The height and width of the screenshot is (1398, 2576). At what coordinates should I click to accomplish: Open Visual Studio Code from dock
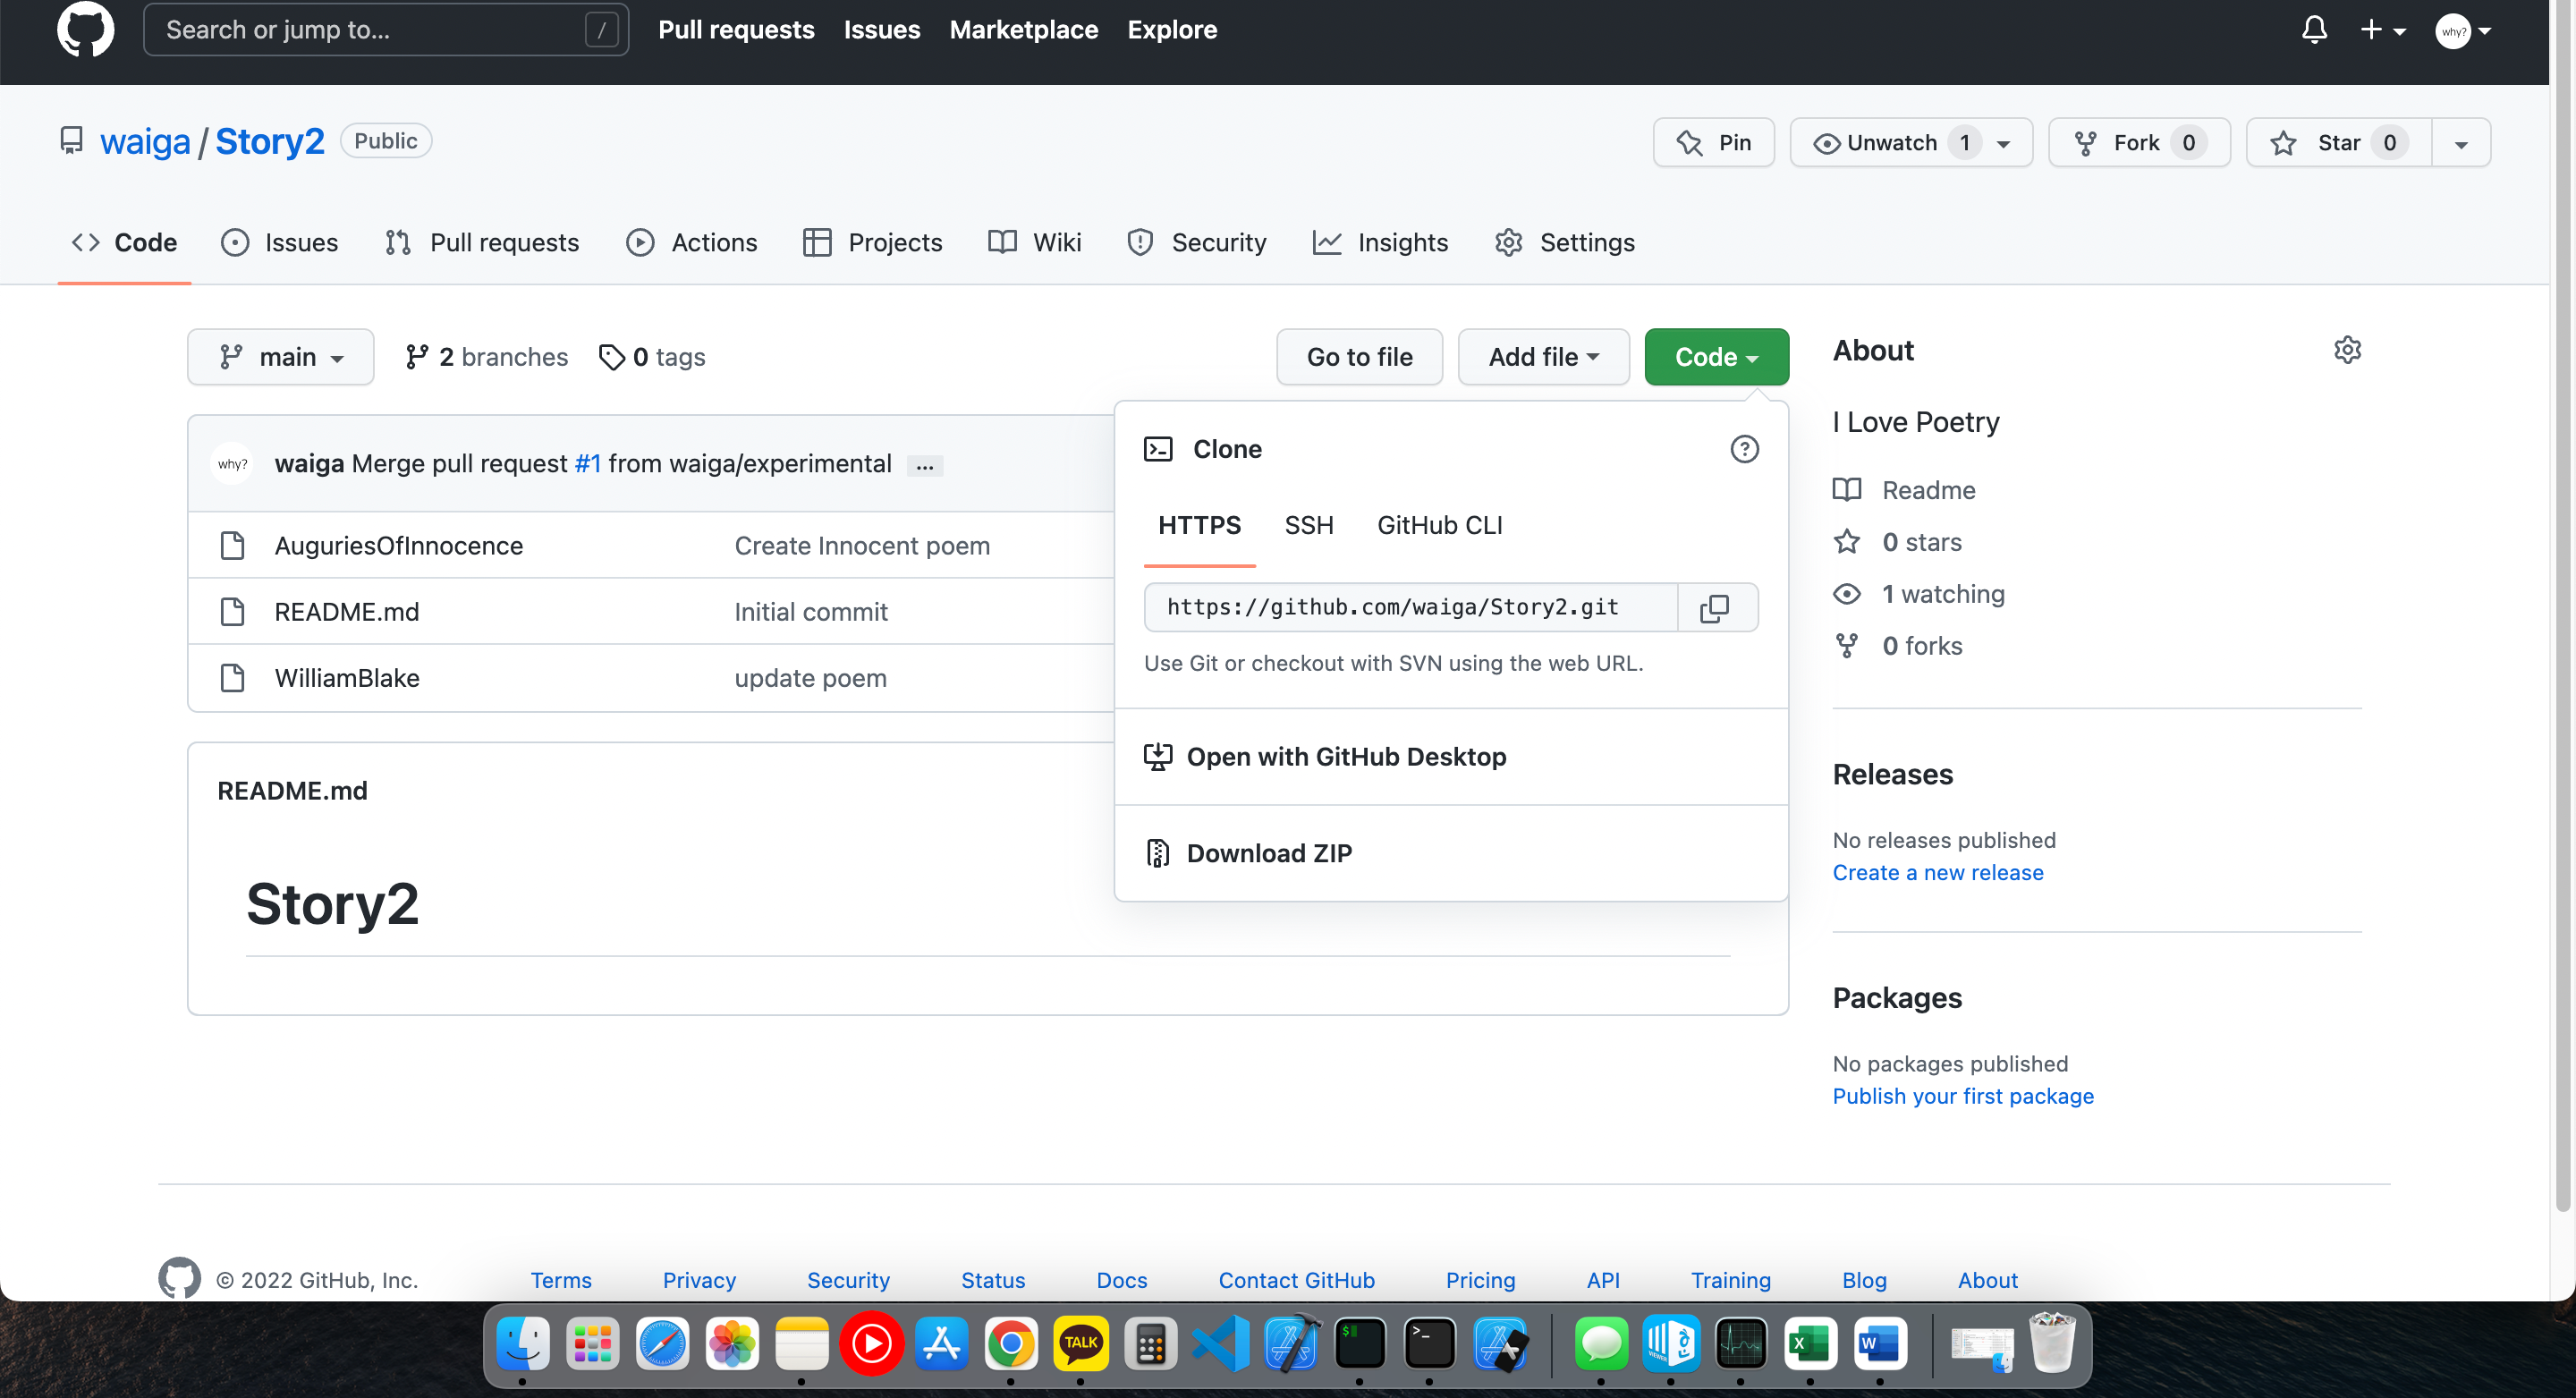pyautogui.click(x=1221, y=1344)
